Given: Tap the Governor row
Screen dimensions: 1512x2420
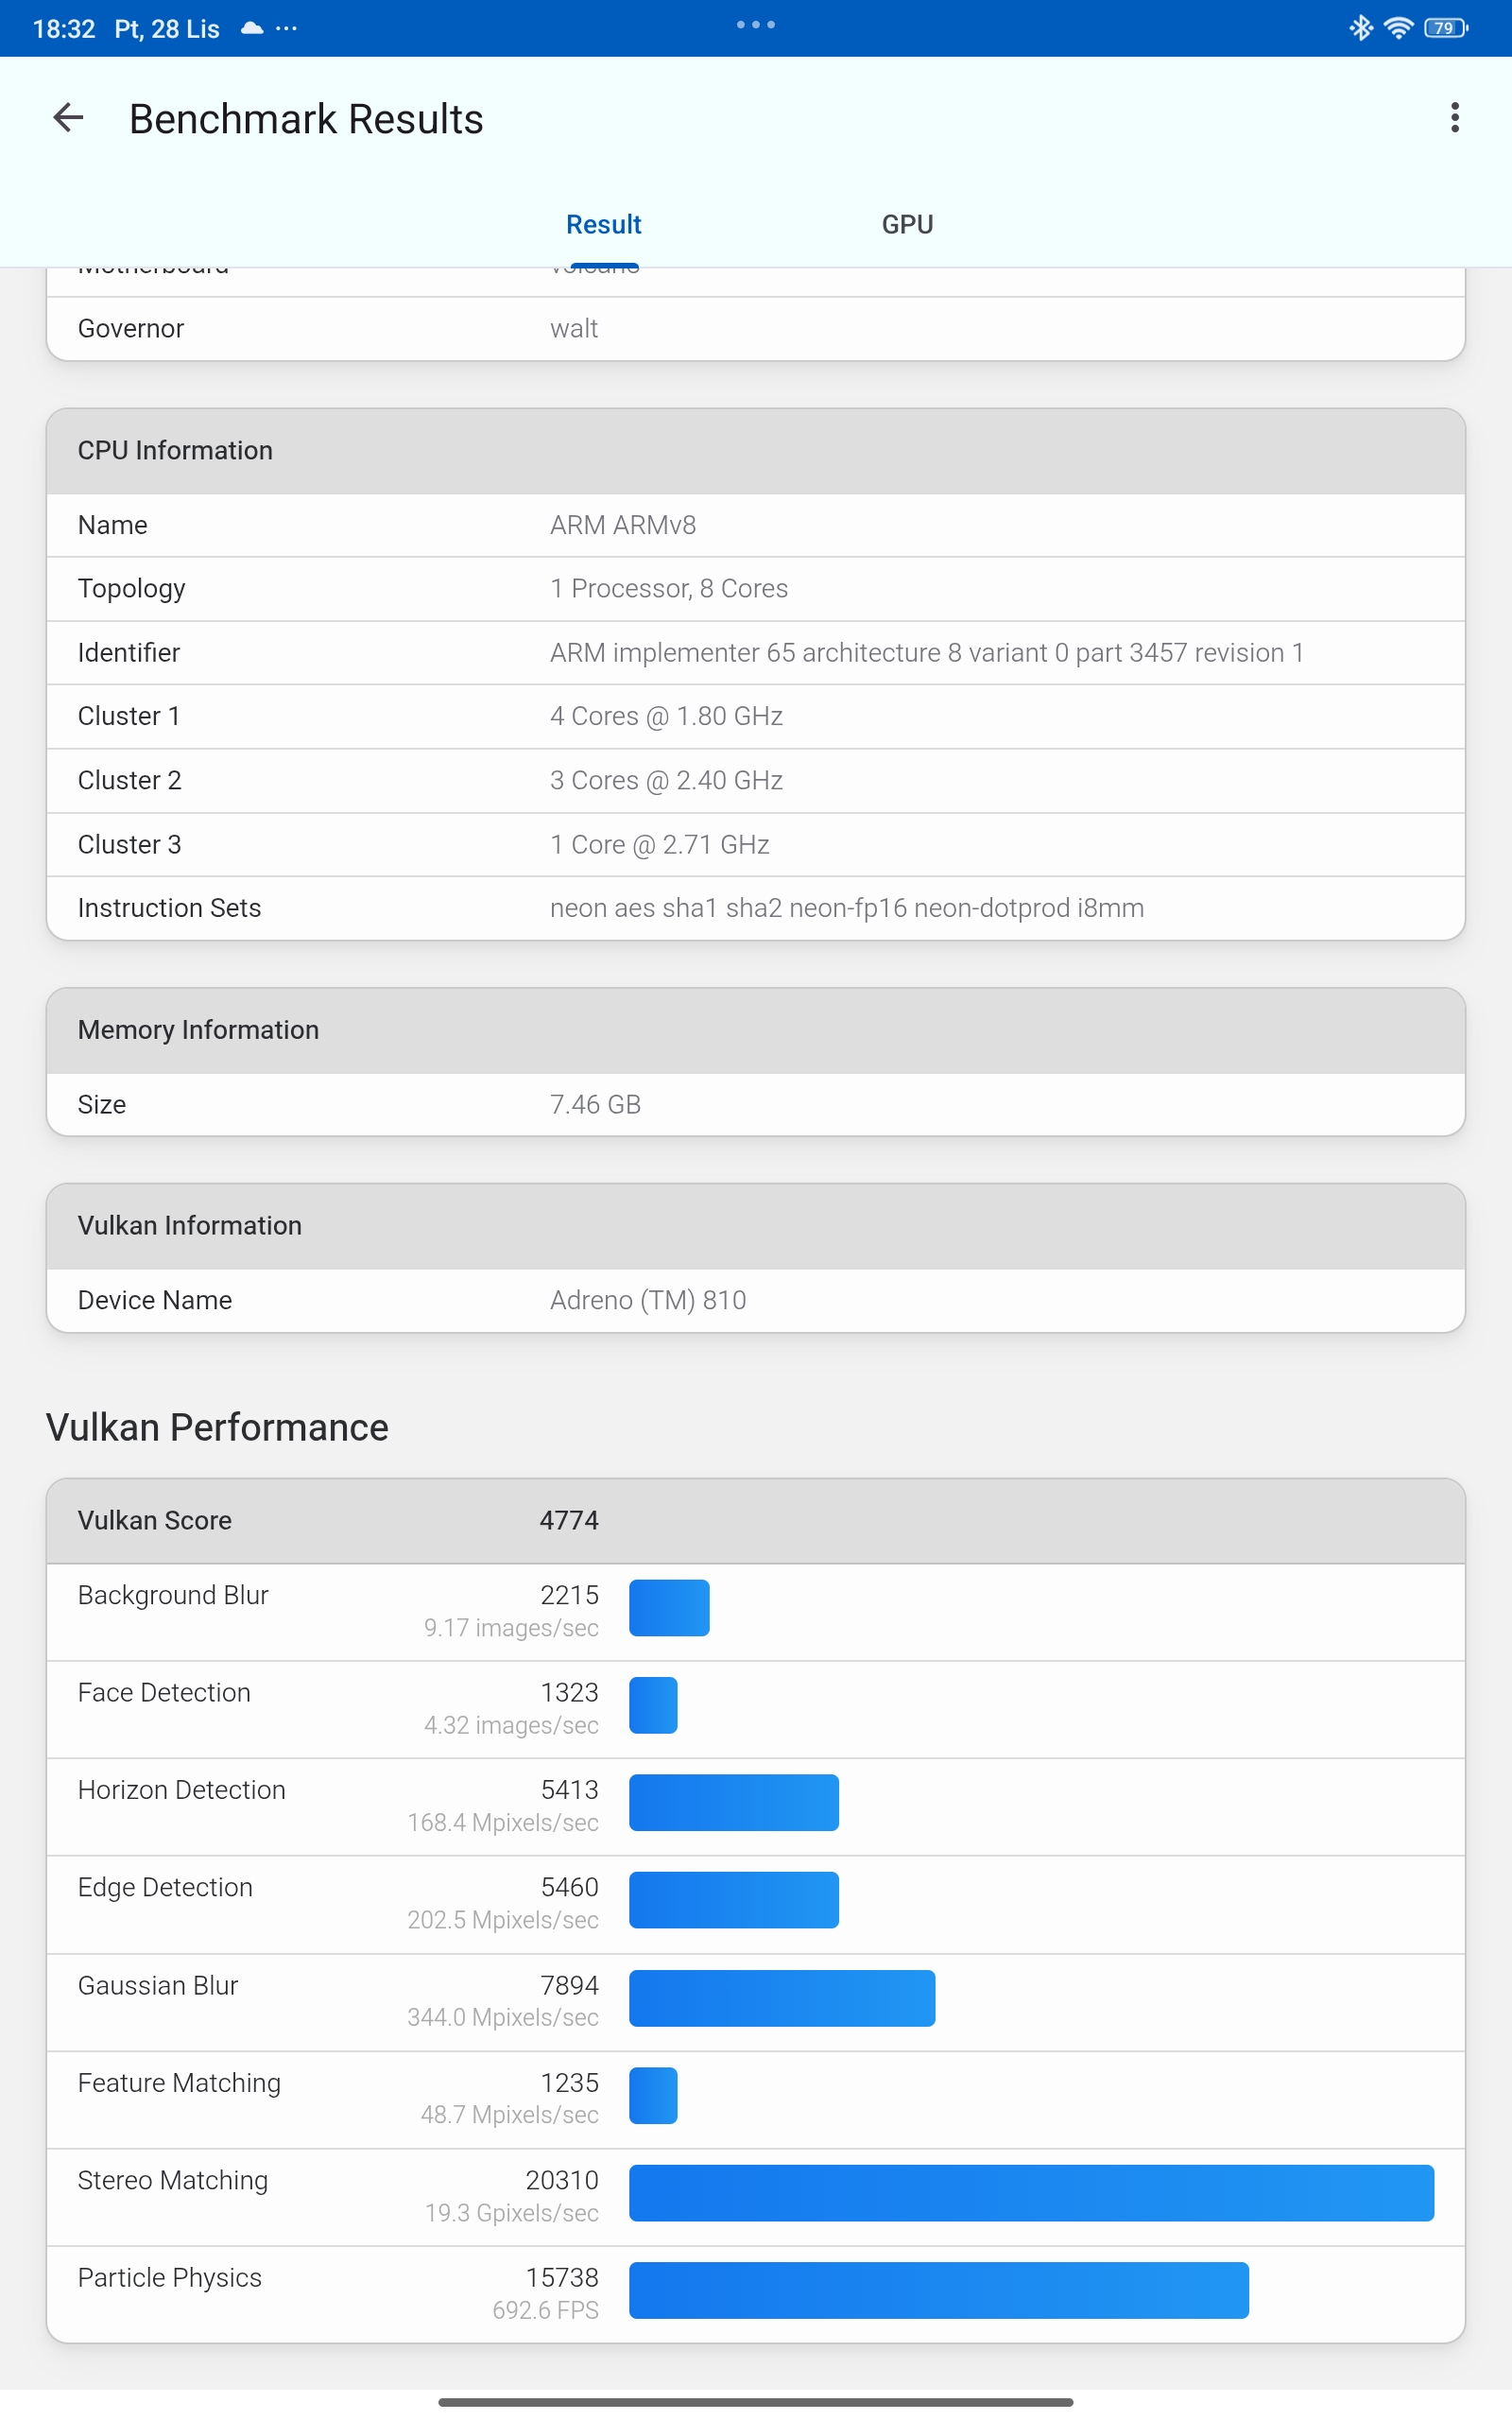Looking at the screenshot, I should (x=756, y=329).
